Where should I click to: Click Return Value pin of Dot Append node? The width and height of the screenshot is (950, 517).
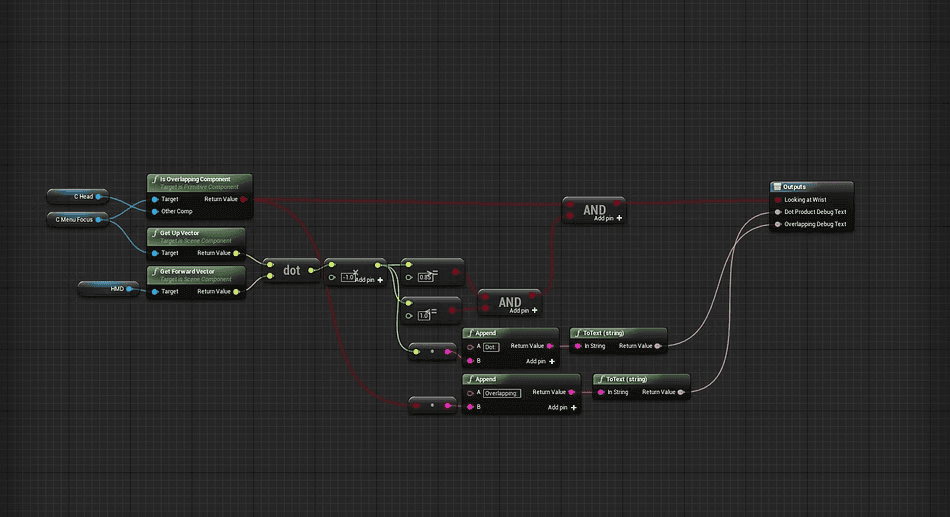point(550,346)
